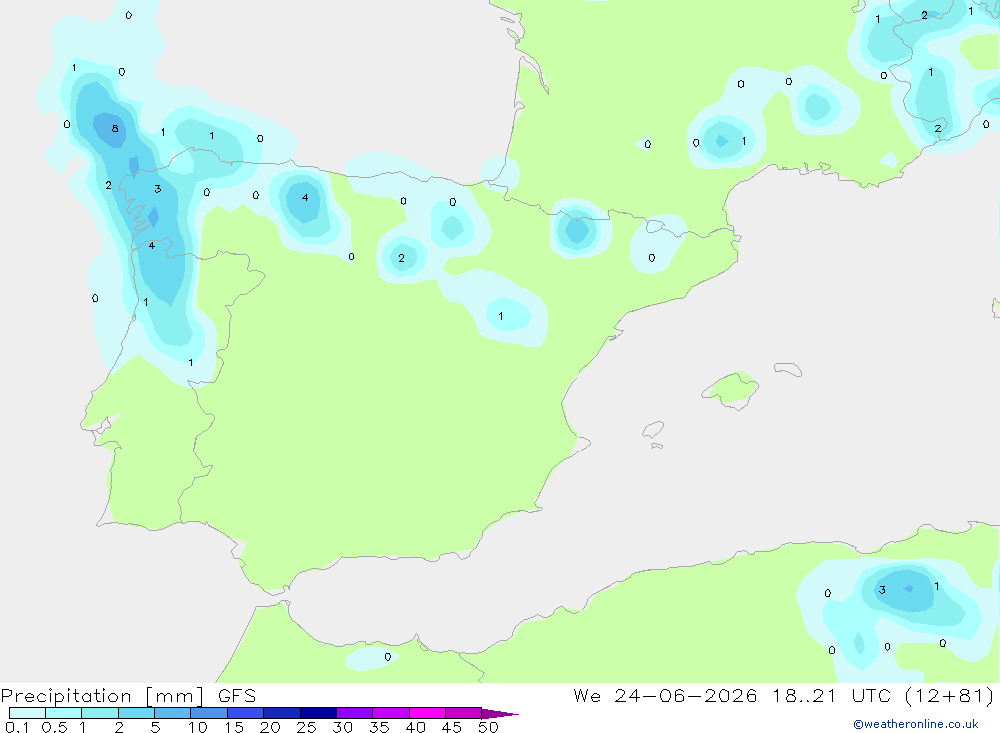Screen dimensions: 1000x733
Task: Click the above-50 mm arrow tip of legend
Action: click(x=499, y=714)
